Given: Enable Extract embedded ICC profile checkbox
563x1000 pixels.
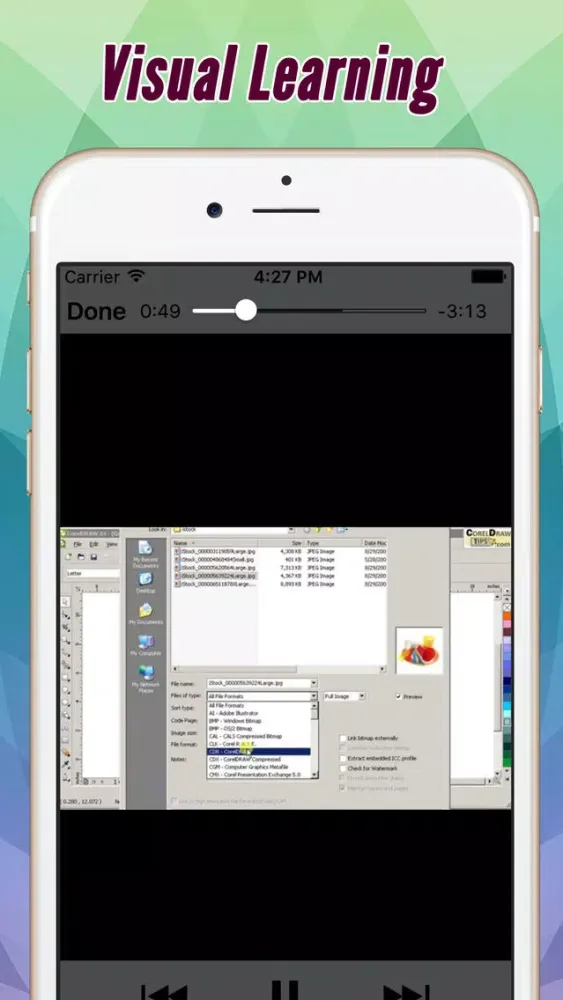Looking at the screenshot, I should (343, 758).
